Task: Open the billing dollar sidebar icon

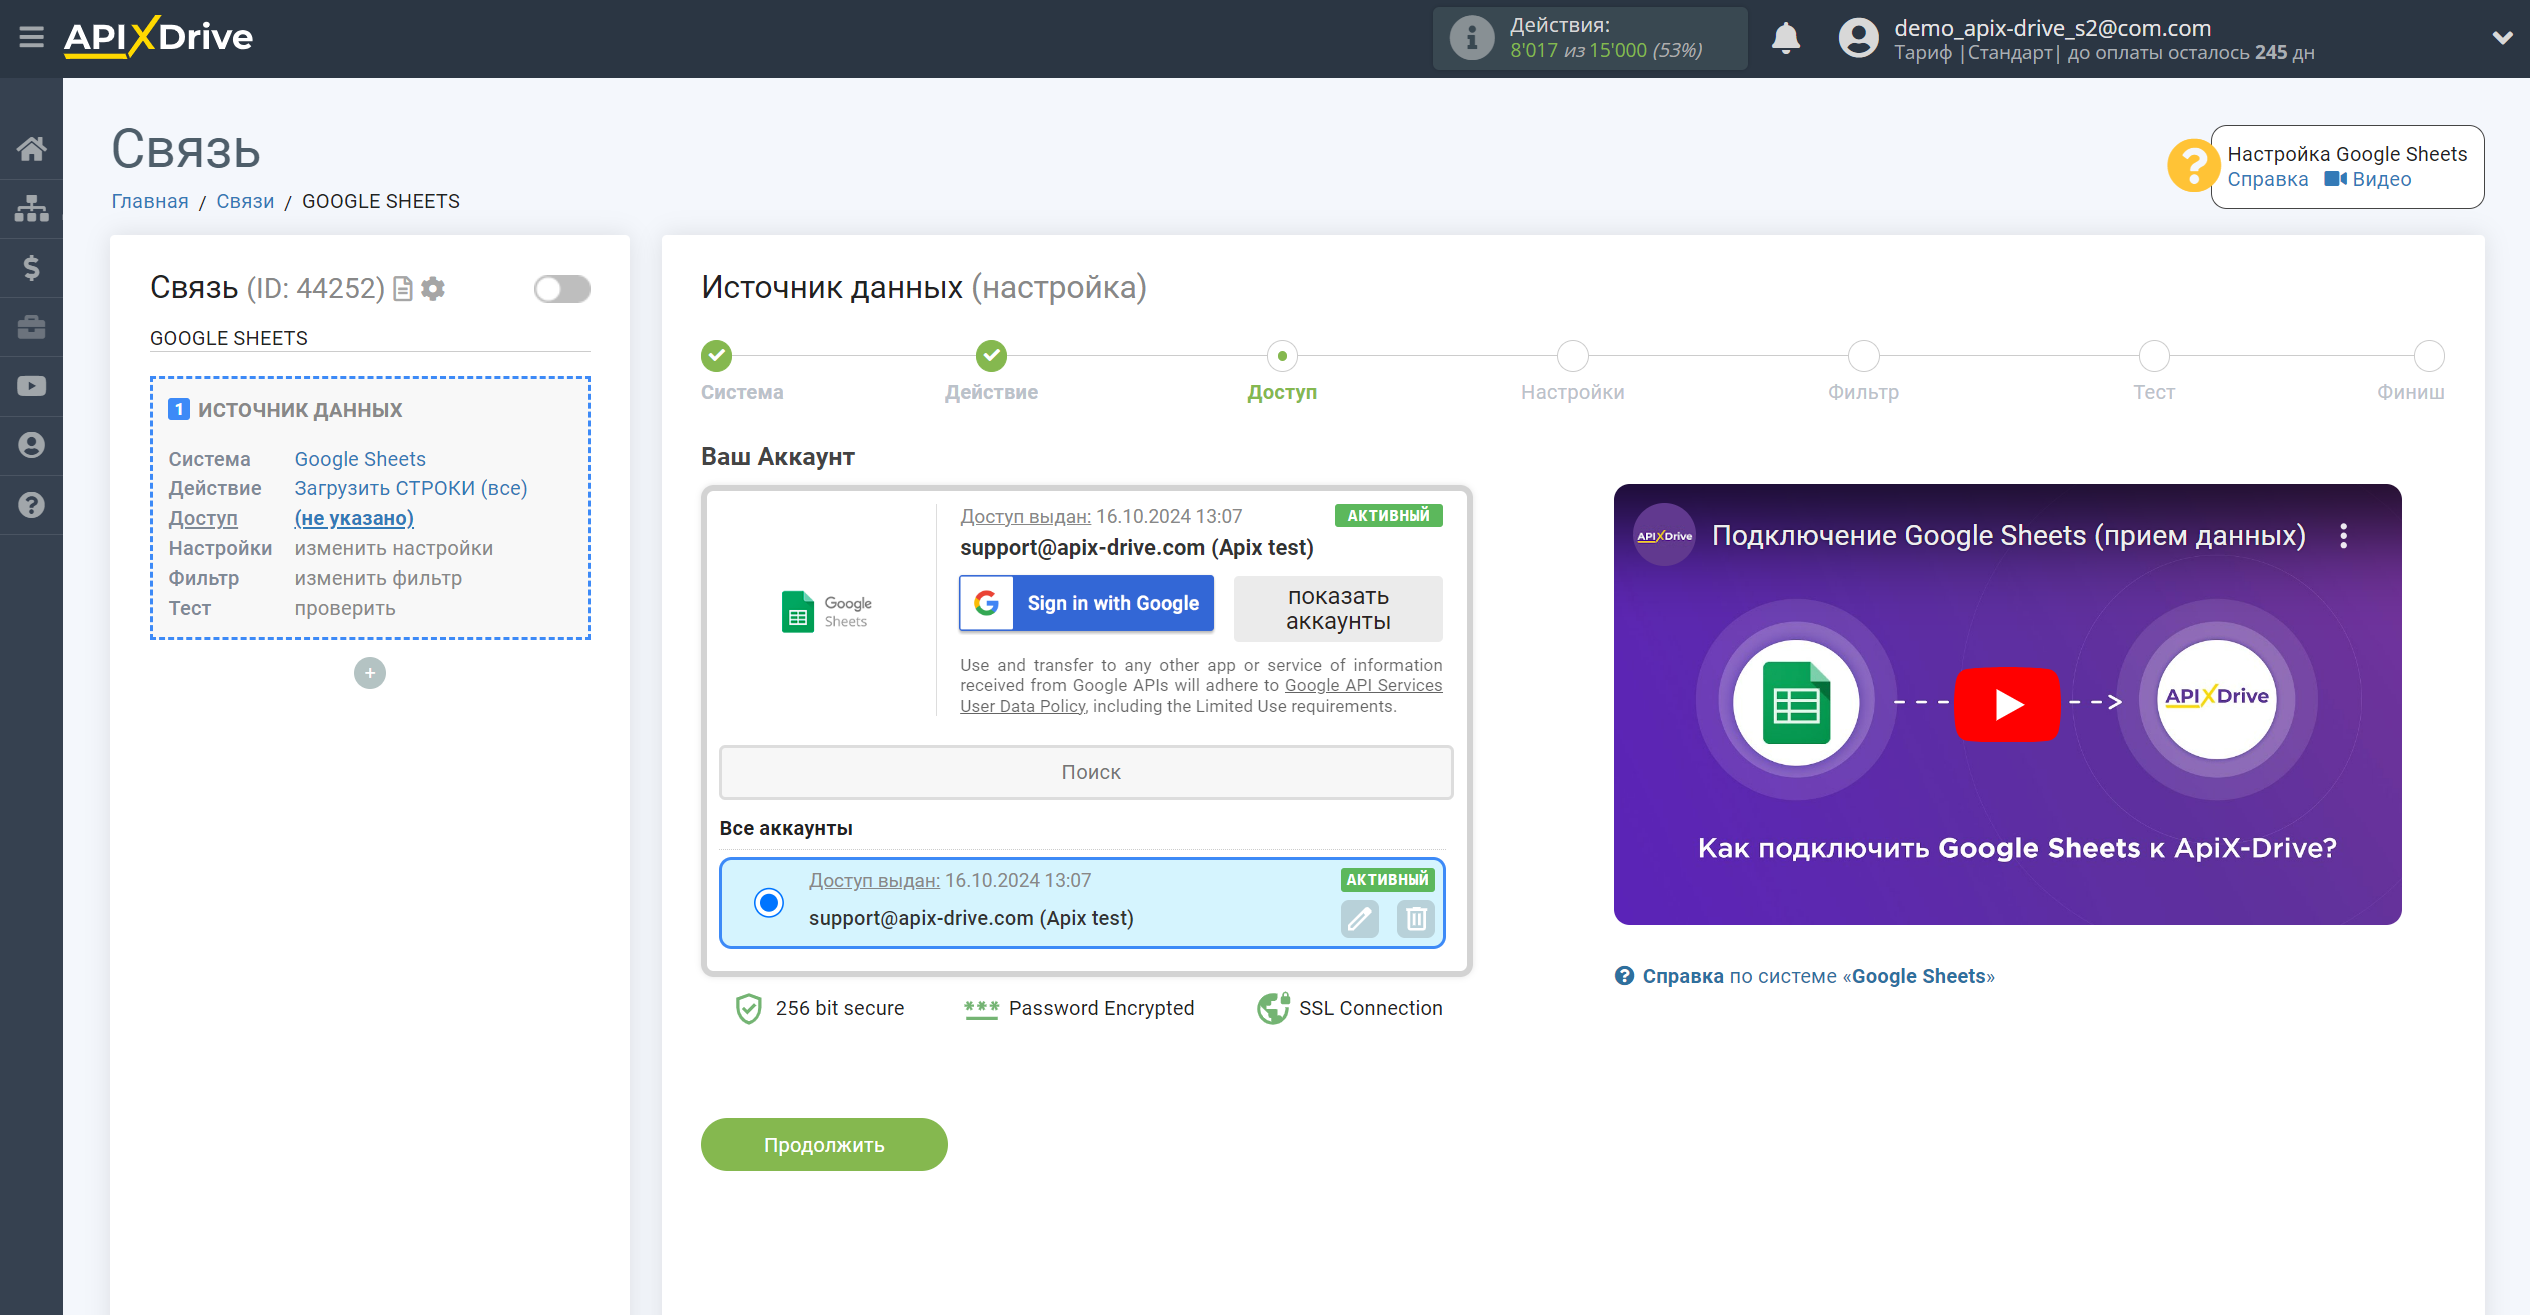Action: (31, 268)
